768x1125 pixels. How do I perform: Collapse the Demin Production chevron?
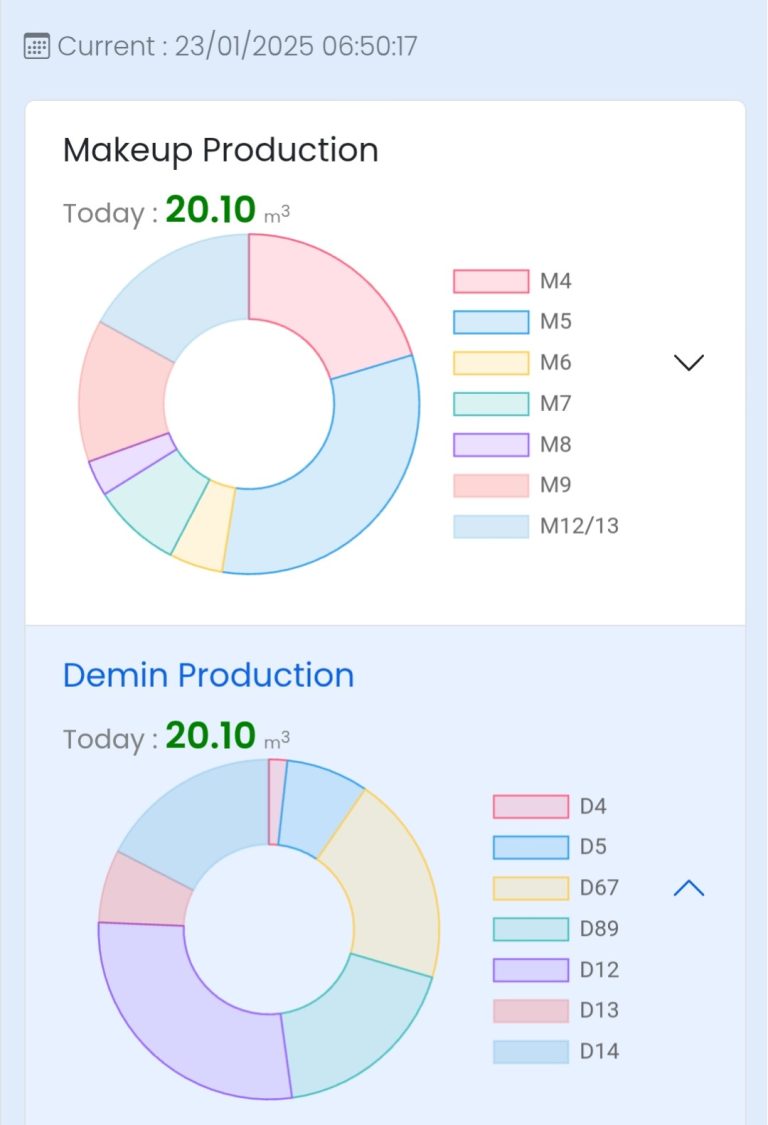[689, 887]
